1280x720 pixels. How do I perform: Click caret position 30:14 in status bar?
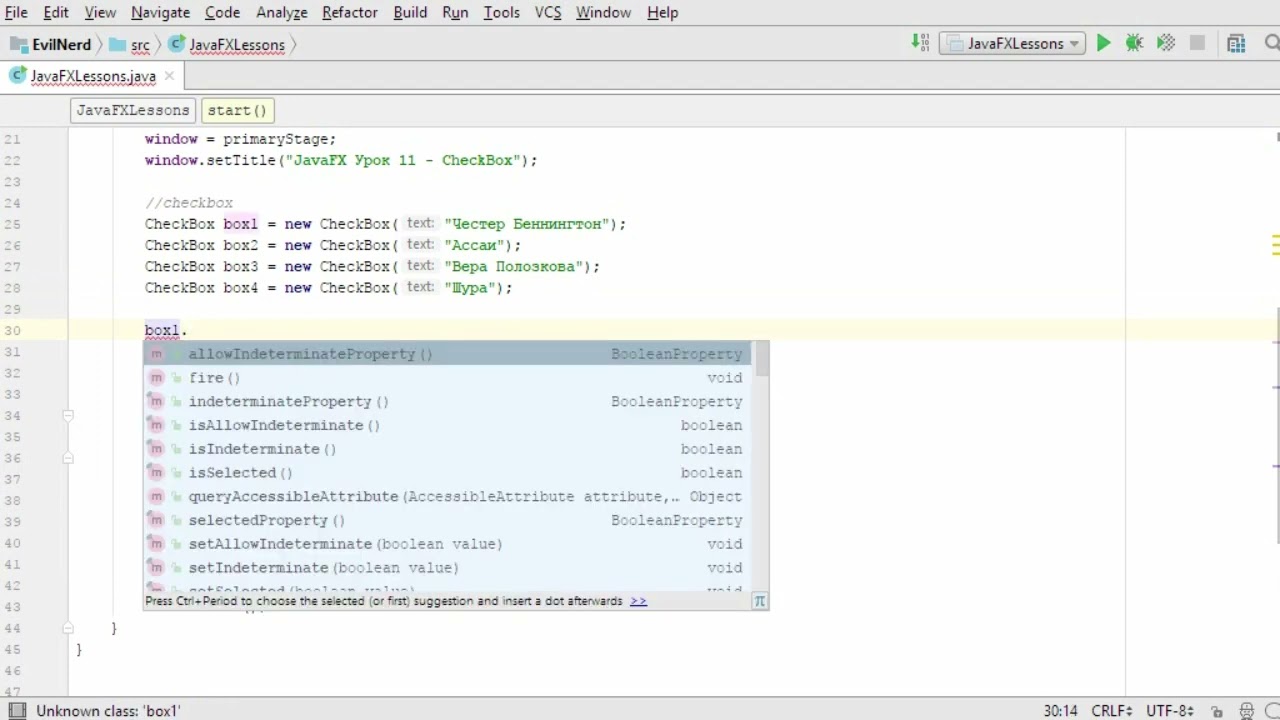(x=1060, y=711)
